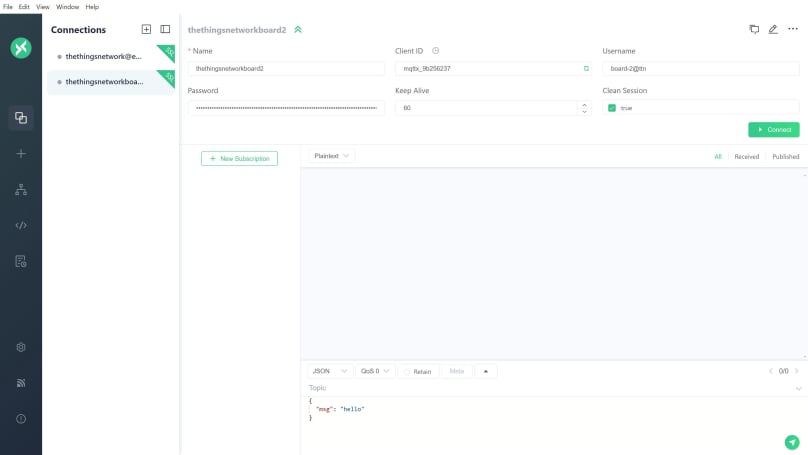Click the Keep Alive input field
Screen dimensions: 808x455
[x=493, y=108]
